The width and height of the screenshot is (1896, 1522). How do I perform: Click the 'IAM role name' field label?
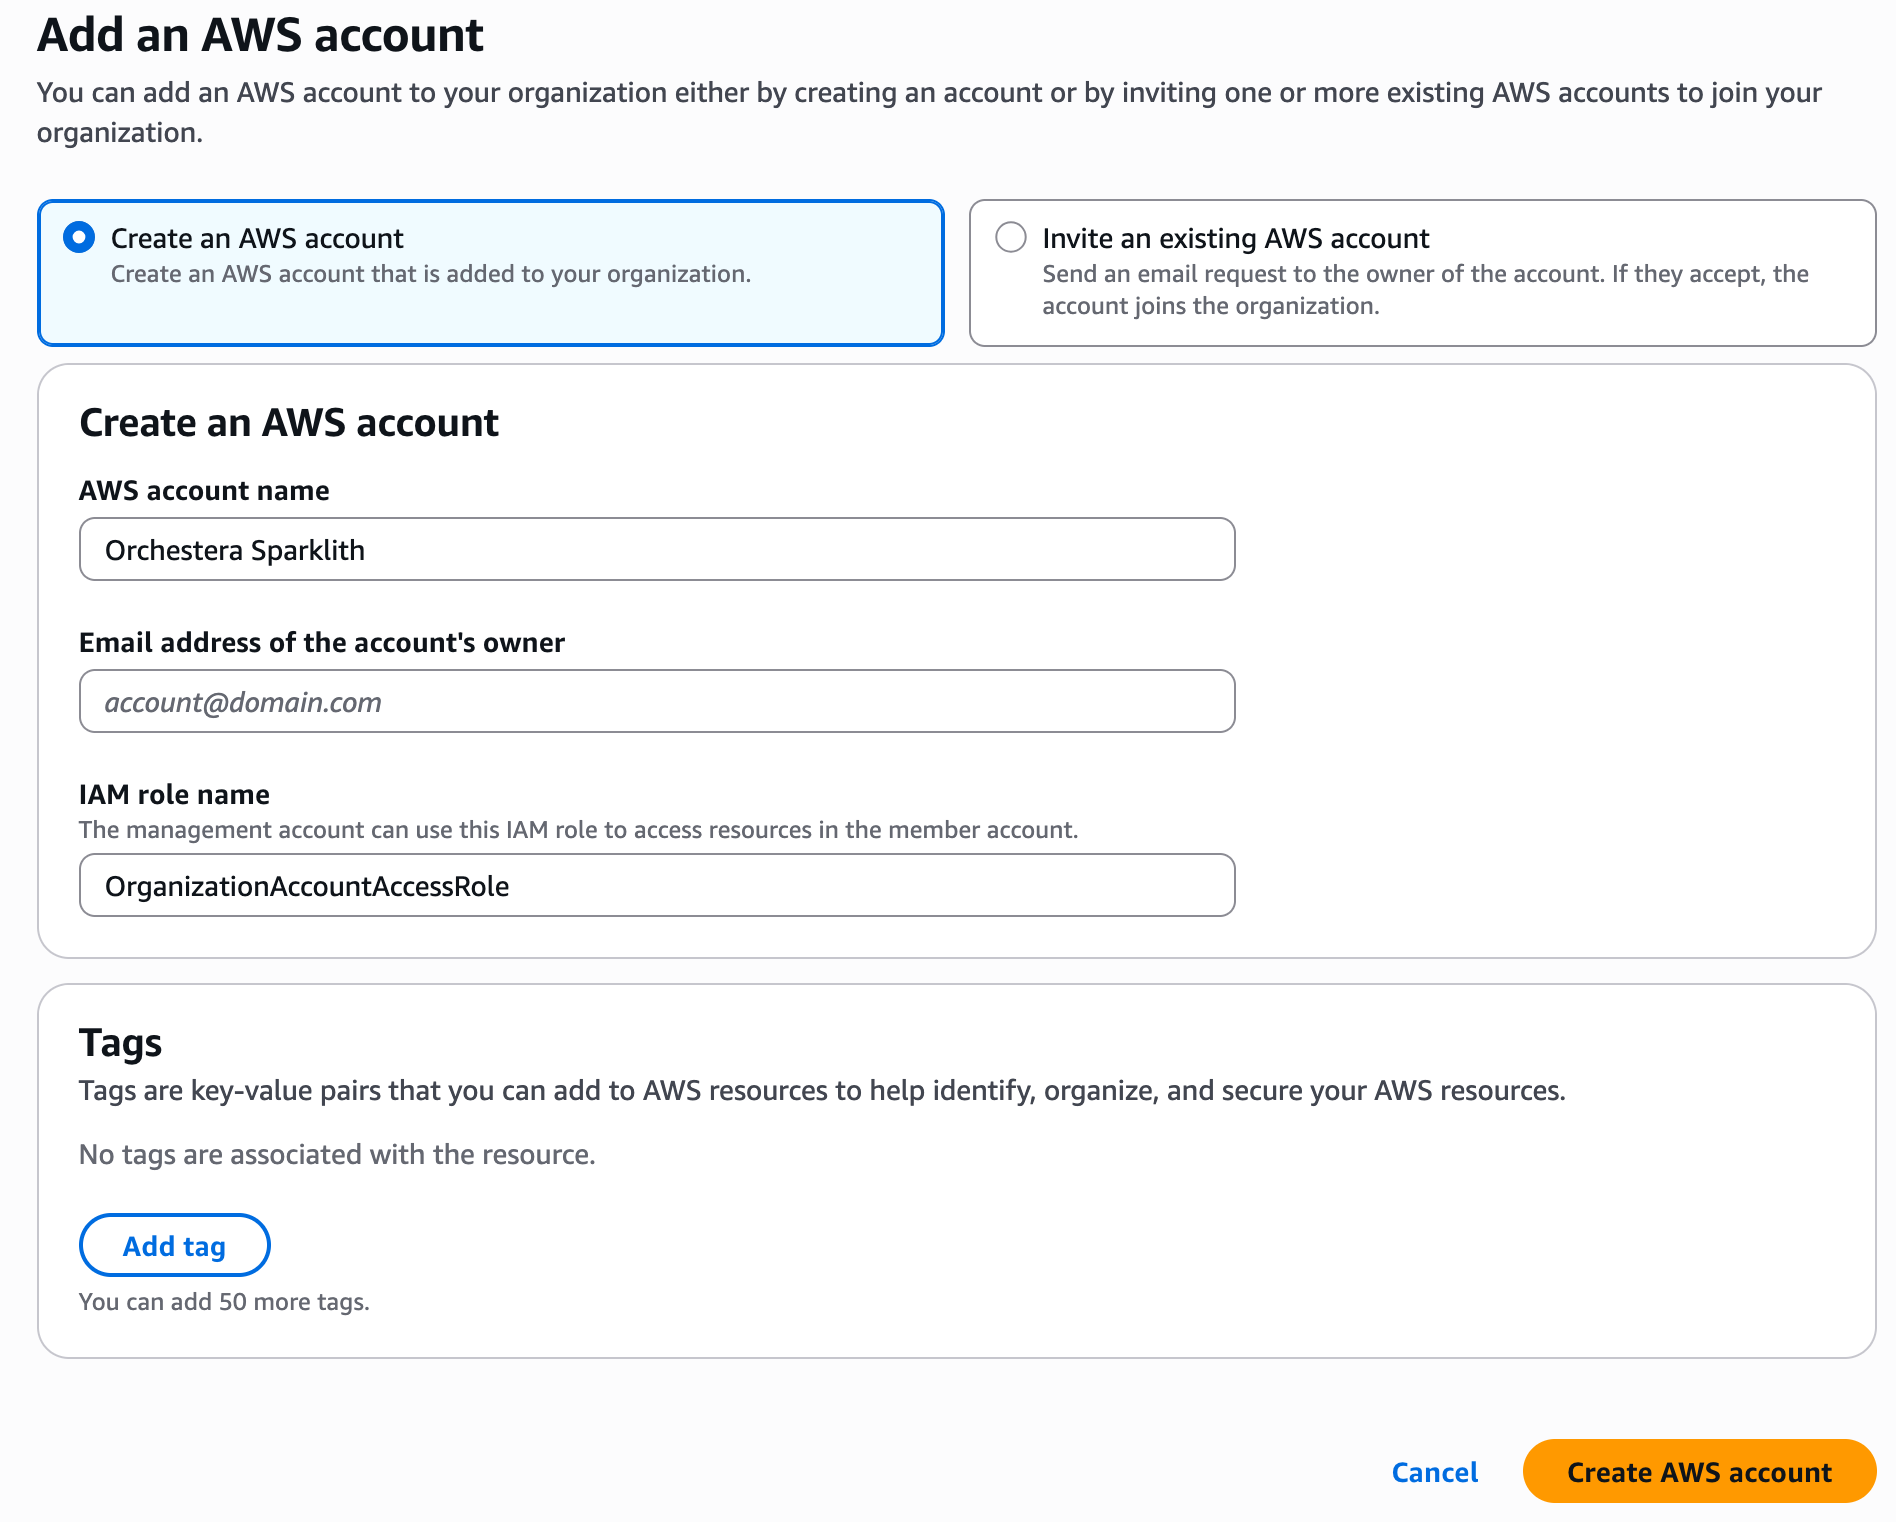tap(174, 794)
